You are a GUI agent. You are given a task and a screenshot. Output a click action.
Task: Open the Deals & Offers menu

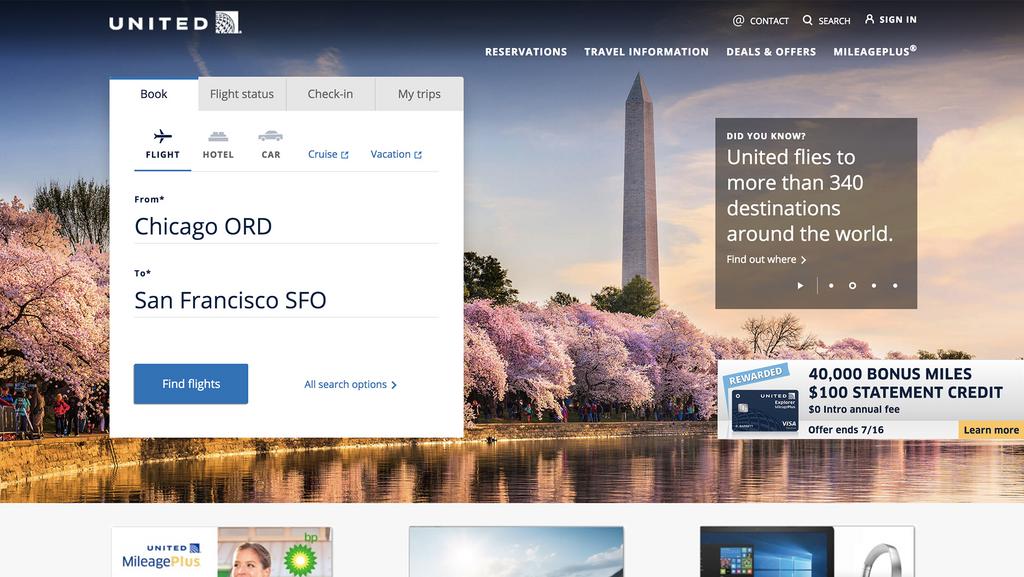pyautogui.click(x=771, y=52)
